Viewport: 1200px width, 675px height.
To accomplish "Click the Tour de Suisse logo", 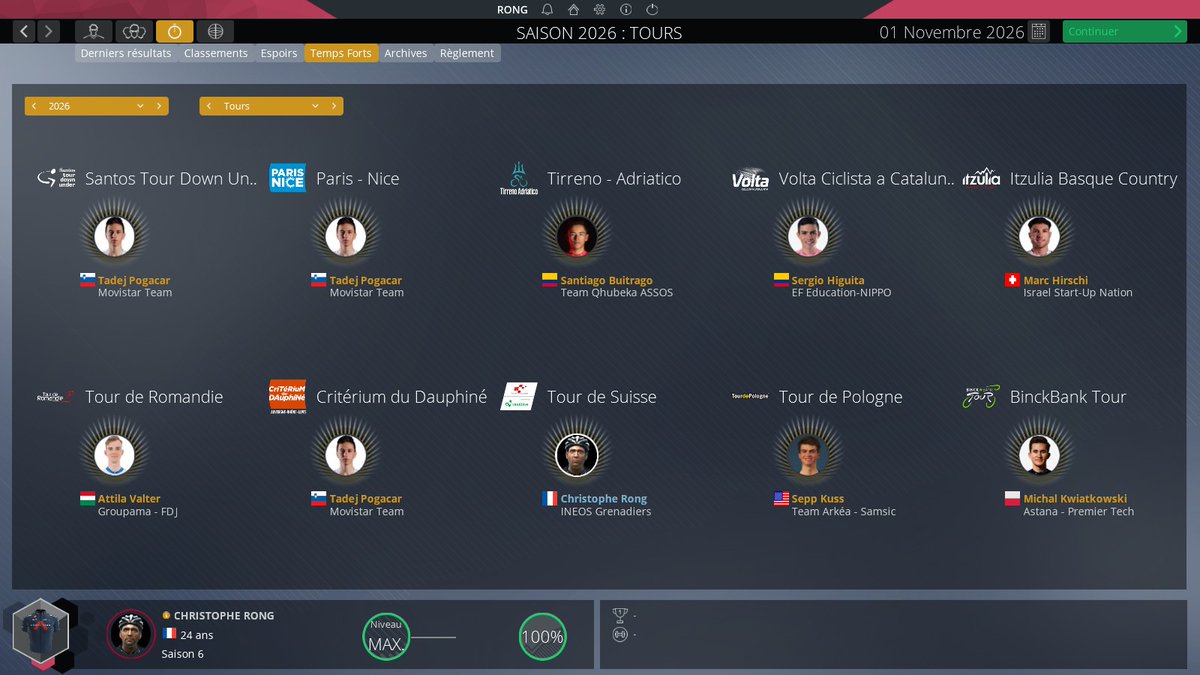I will (518, 396).
